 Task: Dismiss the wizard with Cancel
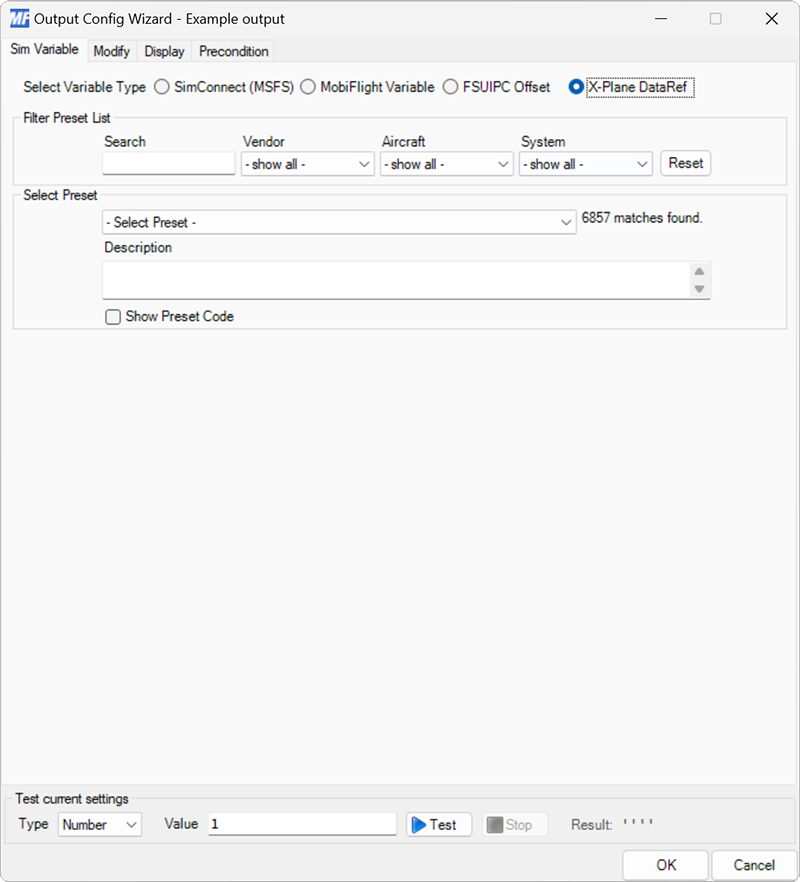point(754,865)
